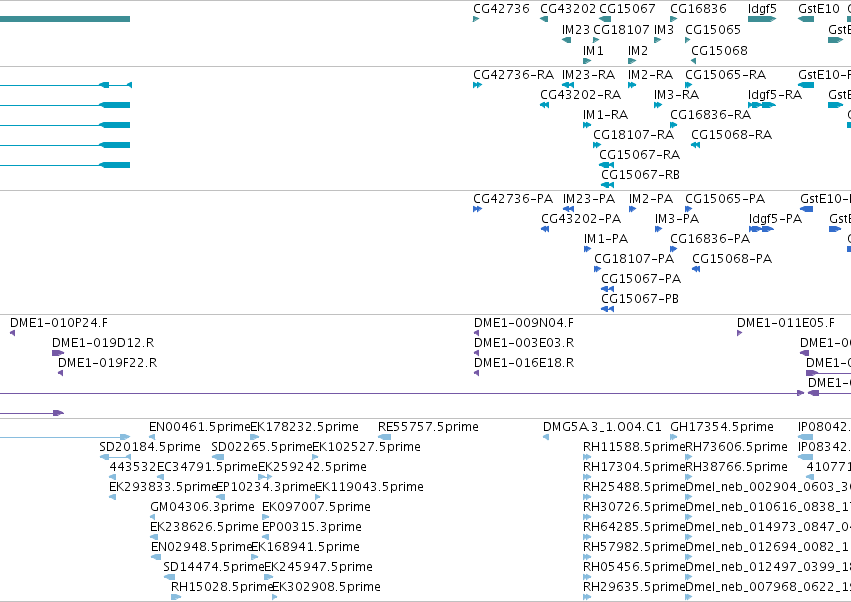Select the RE55757.5prime EST label

pos(428,427)
